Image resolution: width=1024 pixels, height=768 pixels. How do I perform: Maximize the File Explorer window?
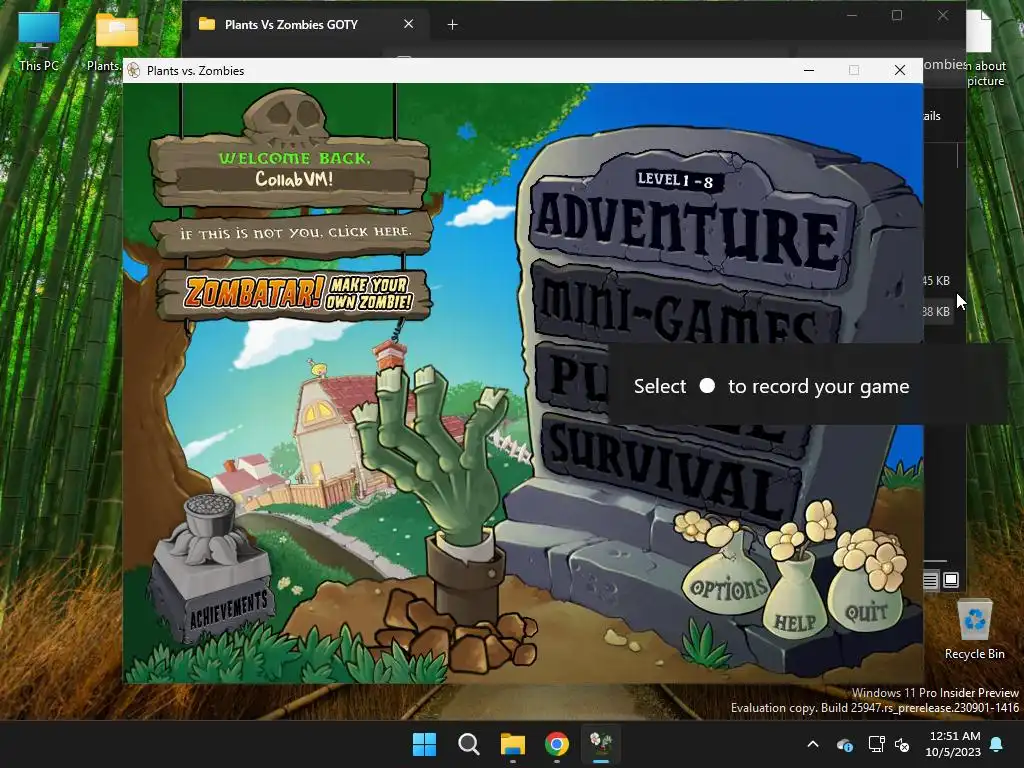[x=897, y=16]
